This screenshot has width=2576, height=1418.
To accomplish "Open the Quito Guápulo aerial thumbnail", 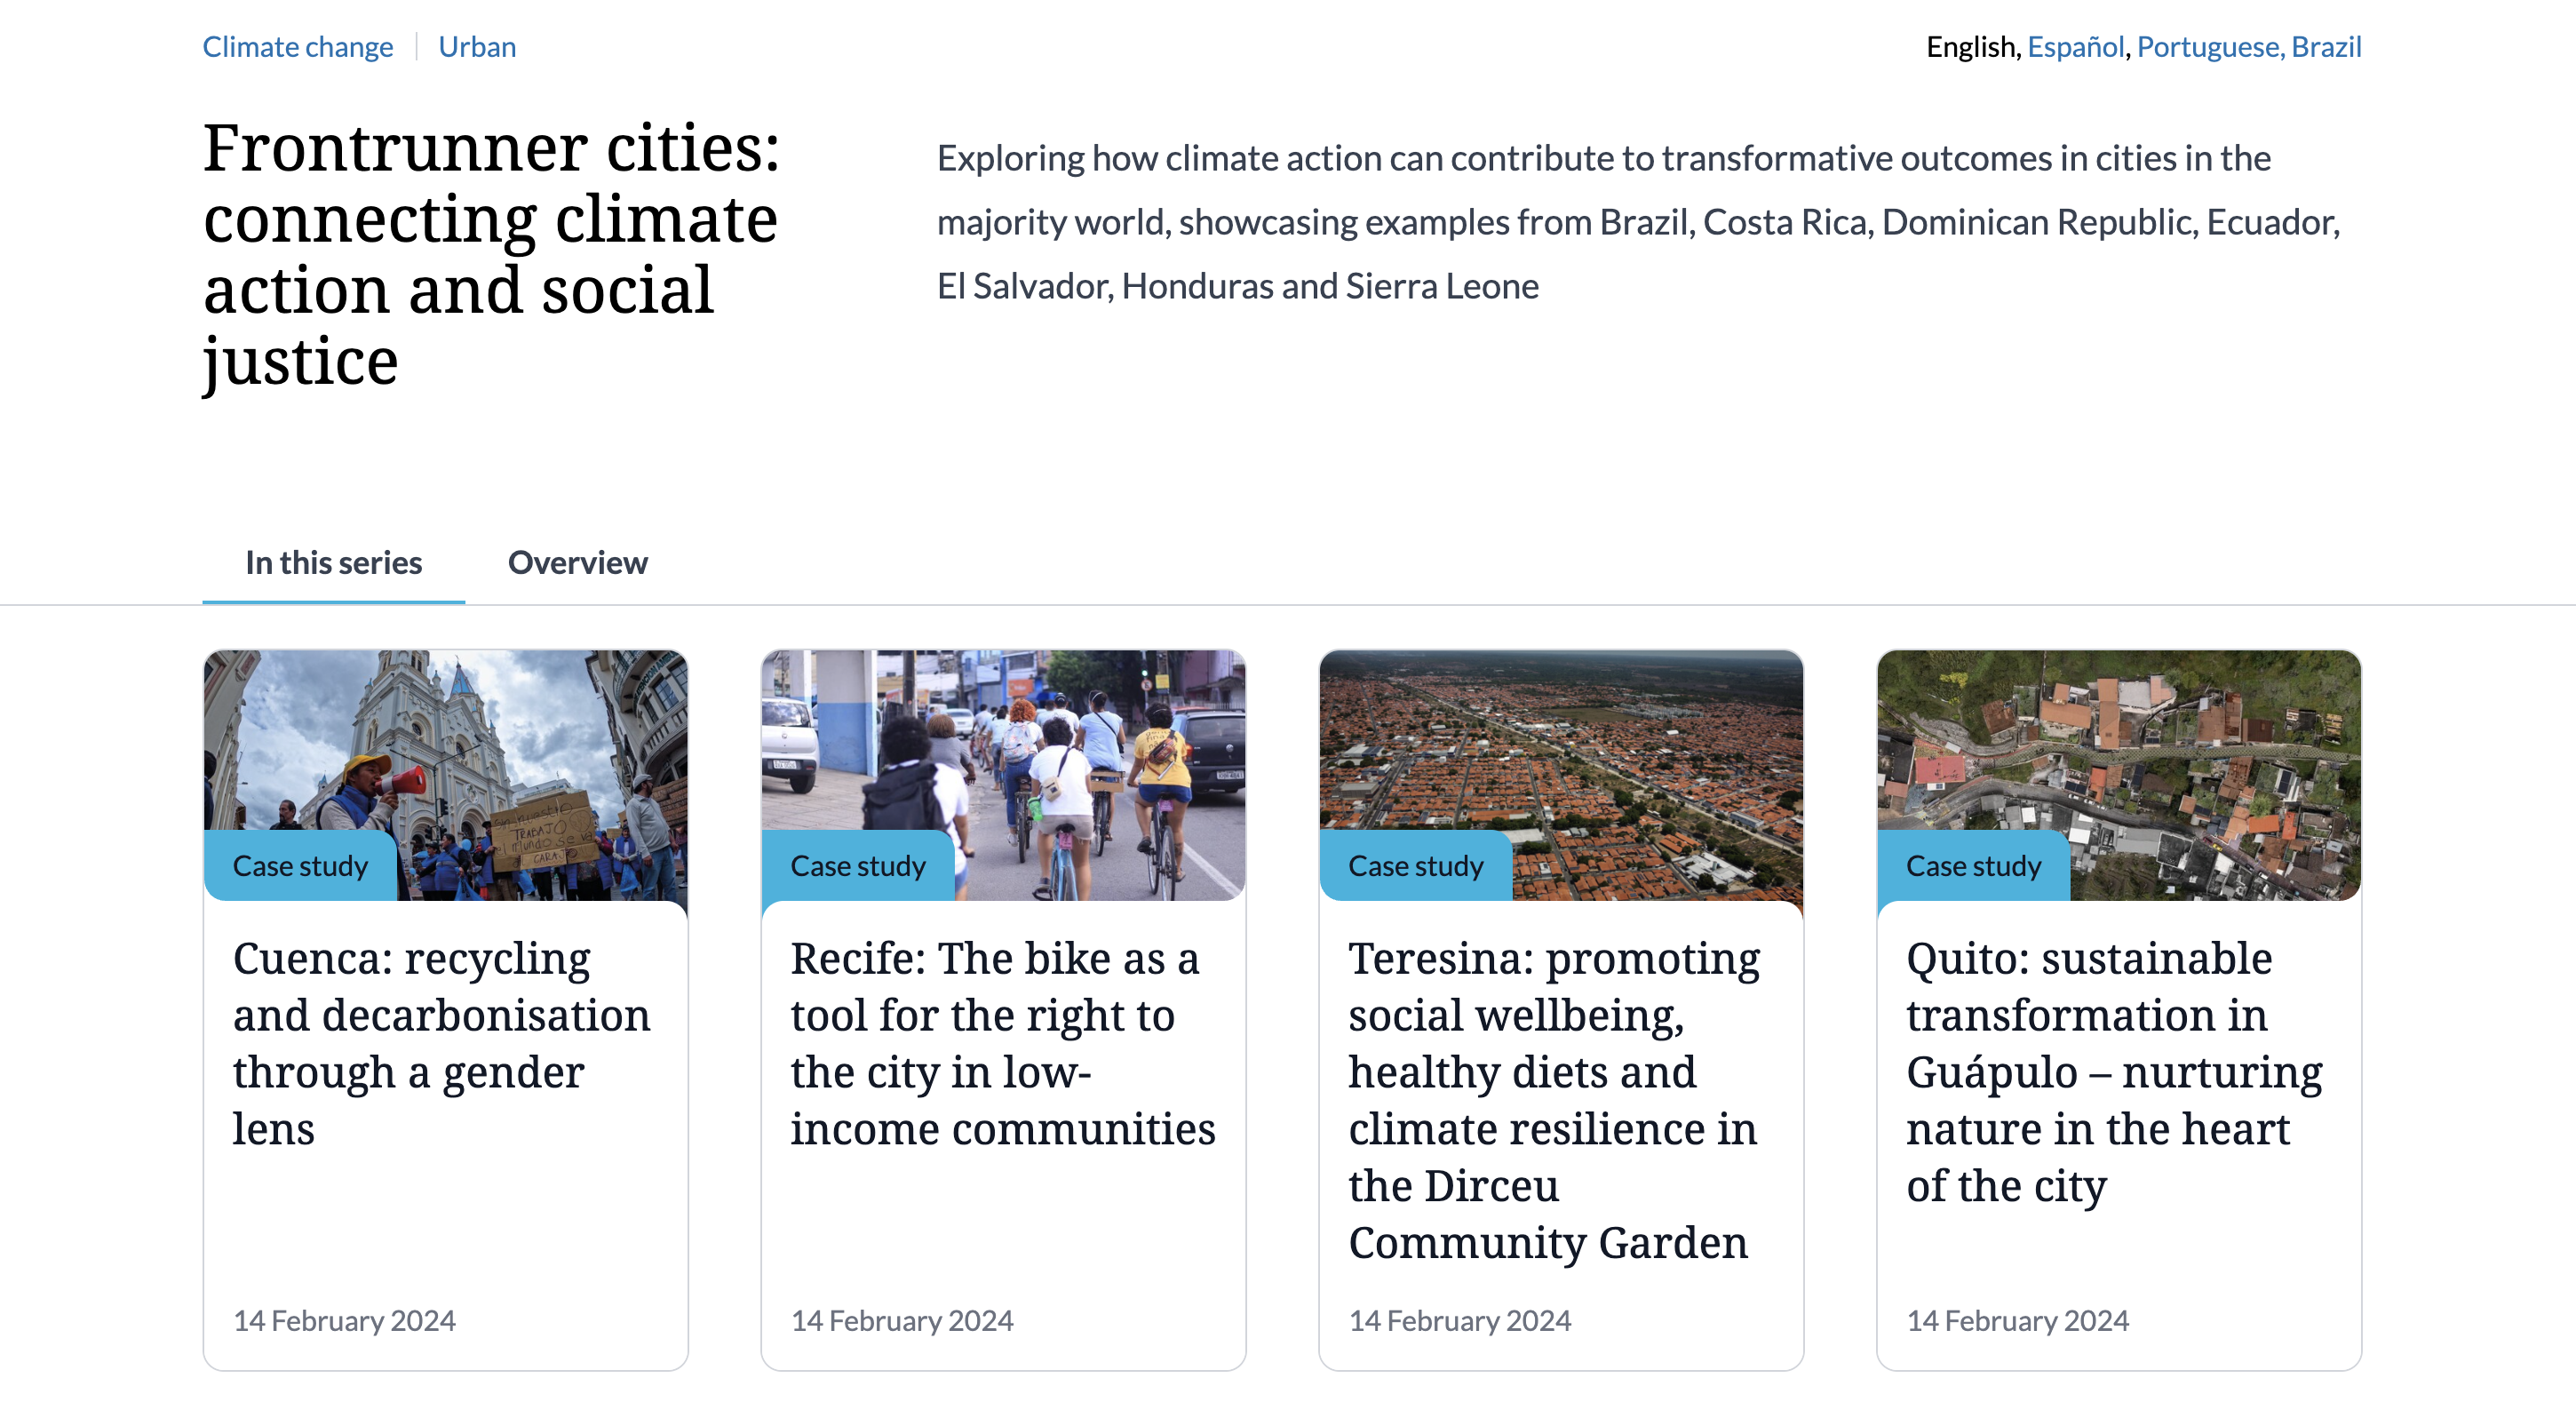I will click(2118, 740).
